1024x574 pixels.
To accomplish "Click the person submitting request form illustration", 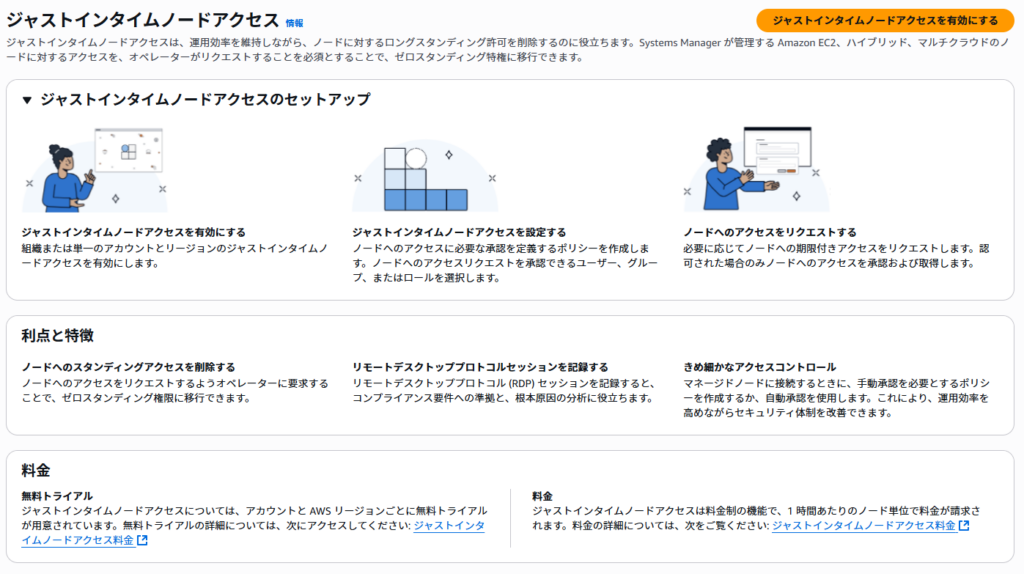I will pos(755,168).
